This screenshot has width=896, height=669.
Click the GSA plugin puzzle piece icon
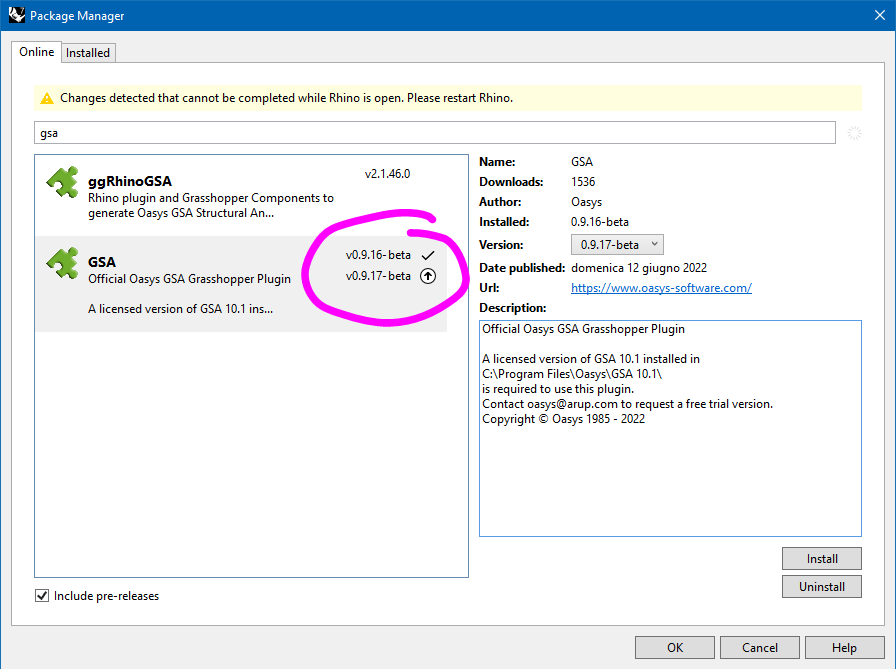[62, 263]
